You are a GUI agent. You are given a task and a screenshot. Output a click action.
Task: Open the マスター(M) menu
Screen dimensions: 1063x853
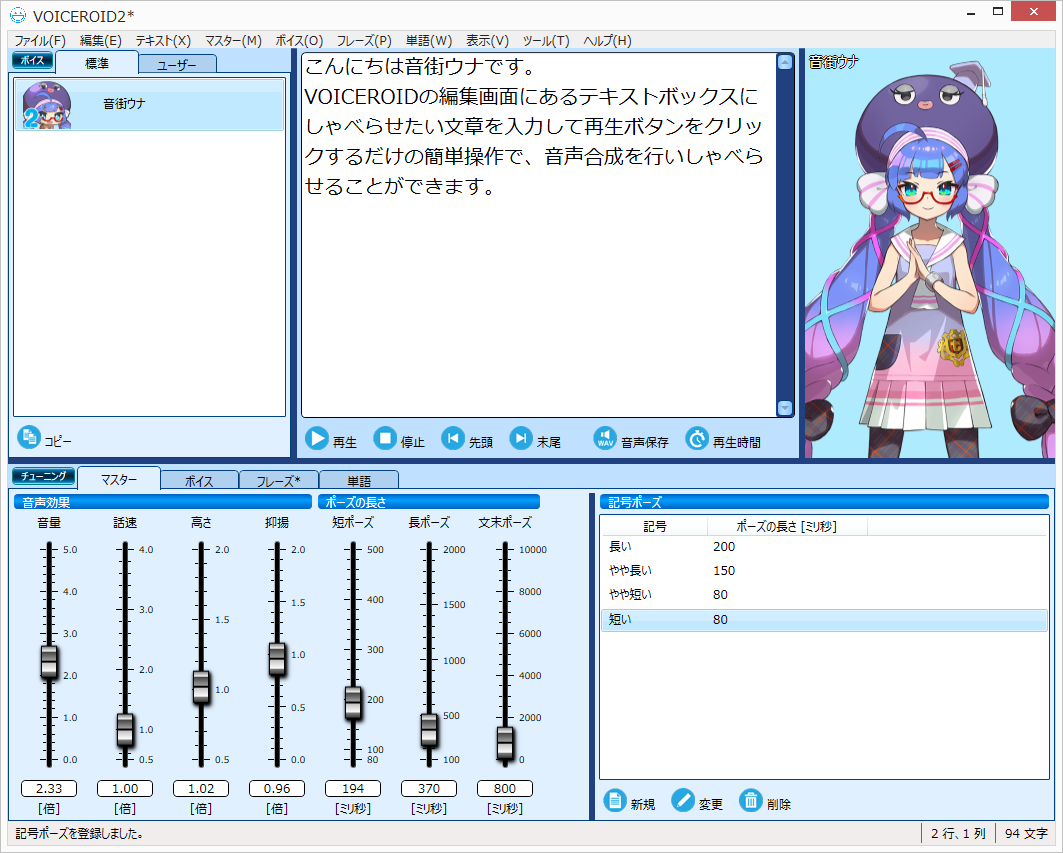(x=233, y=41)
